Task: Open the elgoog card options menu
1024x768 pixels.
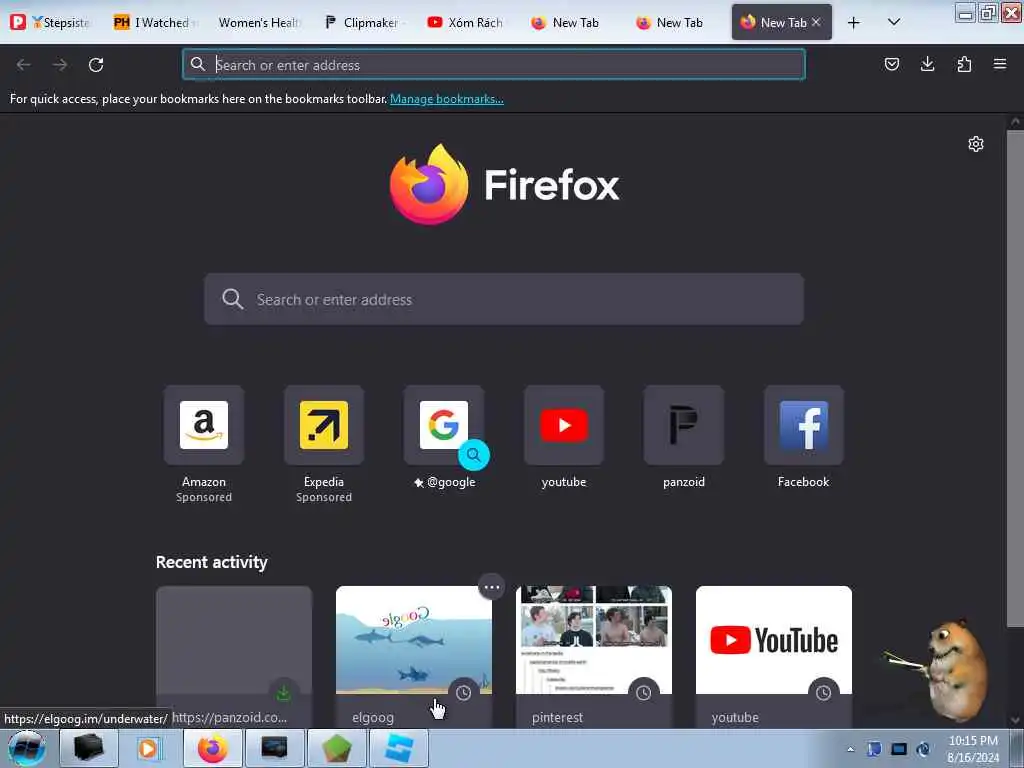Action: [491, 587]
